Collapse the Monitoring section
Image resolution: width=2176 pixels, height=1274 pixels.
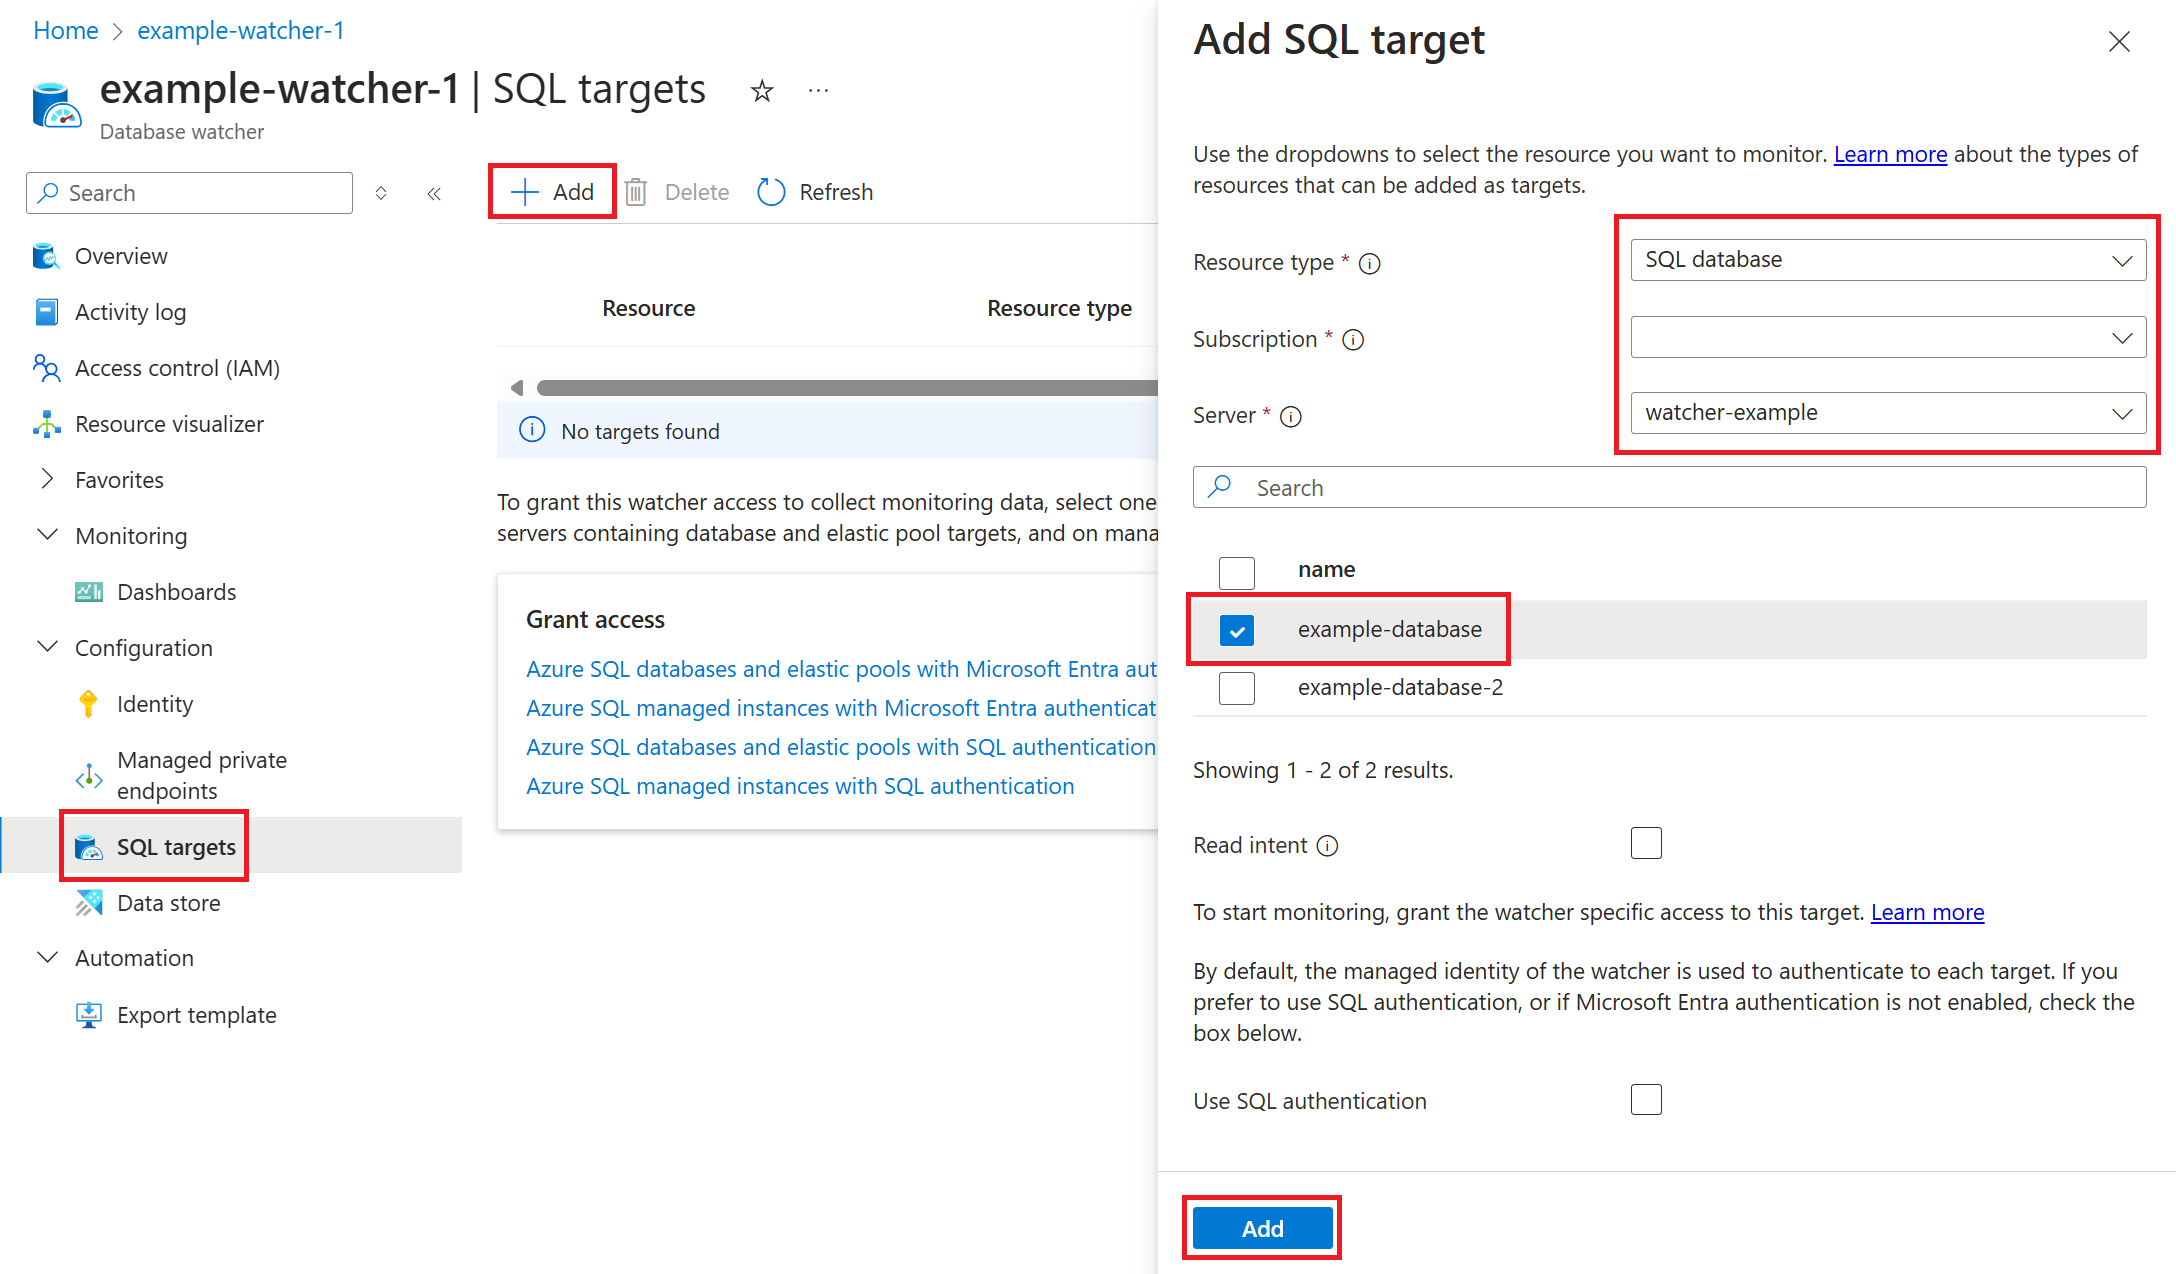pos(47,535)
